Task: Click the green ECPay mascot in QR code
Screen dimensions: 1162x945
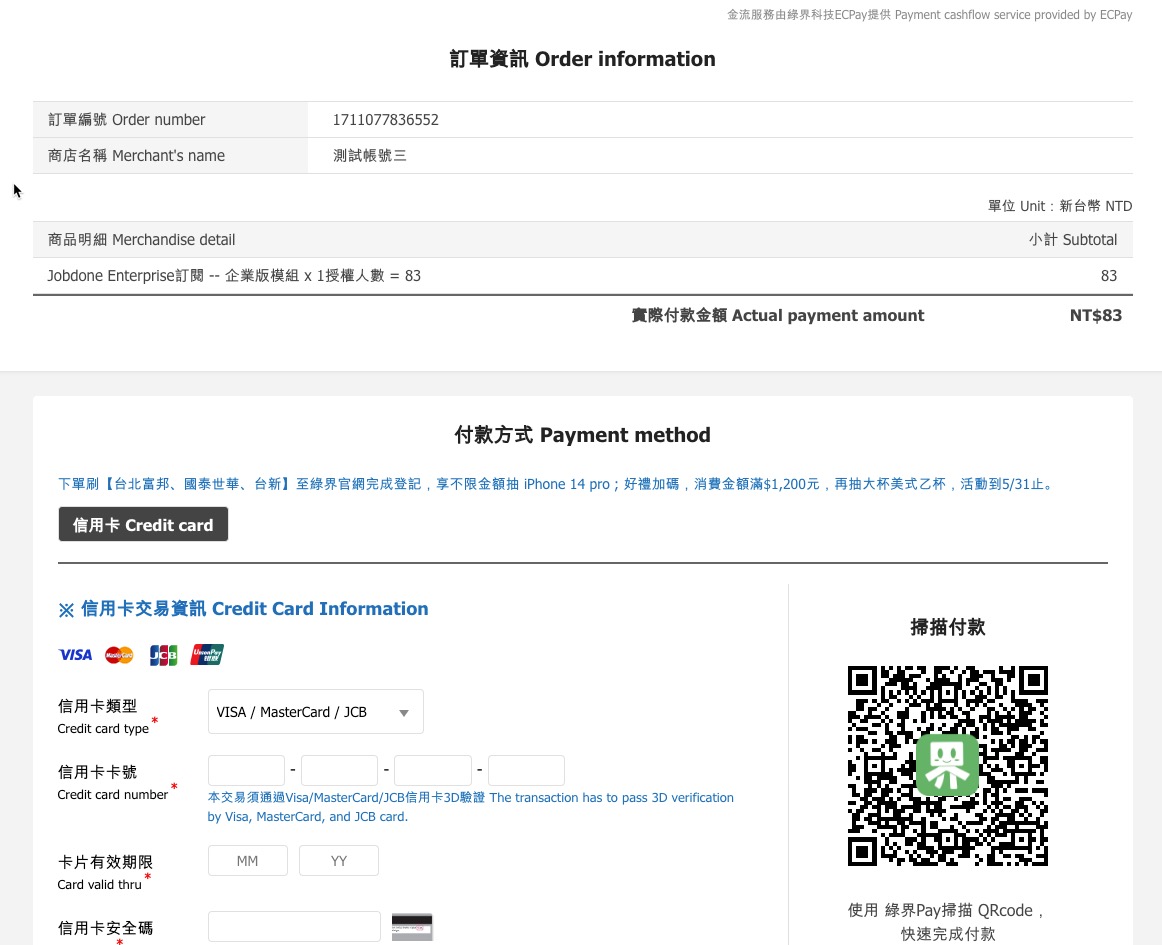Action: click(947, 765)
